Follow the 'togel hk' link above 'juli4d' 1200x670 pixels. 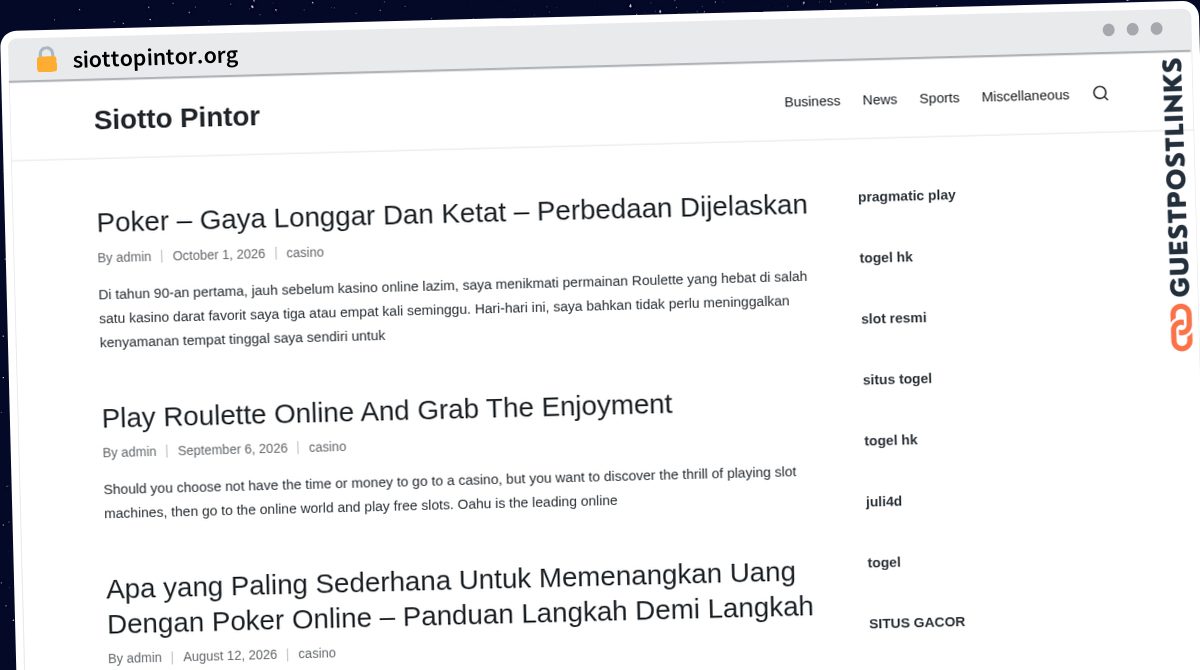coord(891,440)
